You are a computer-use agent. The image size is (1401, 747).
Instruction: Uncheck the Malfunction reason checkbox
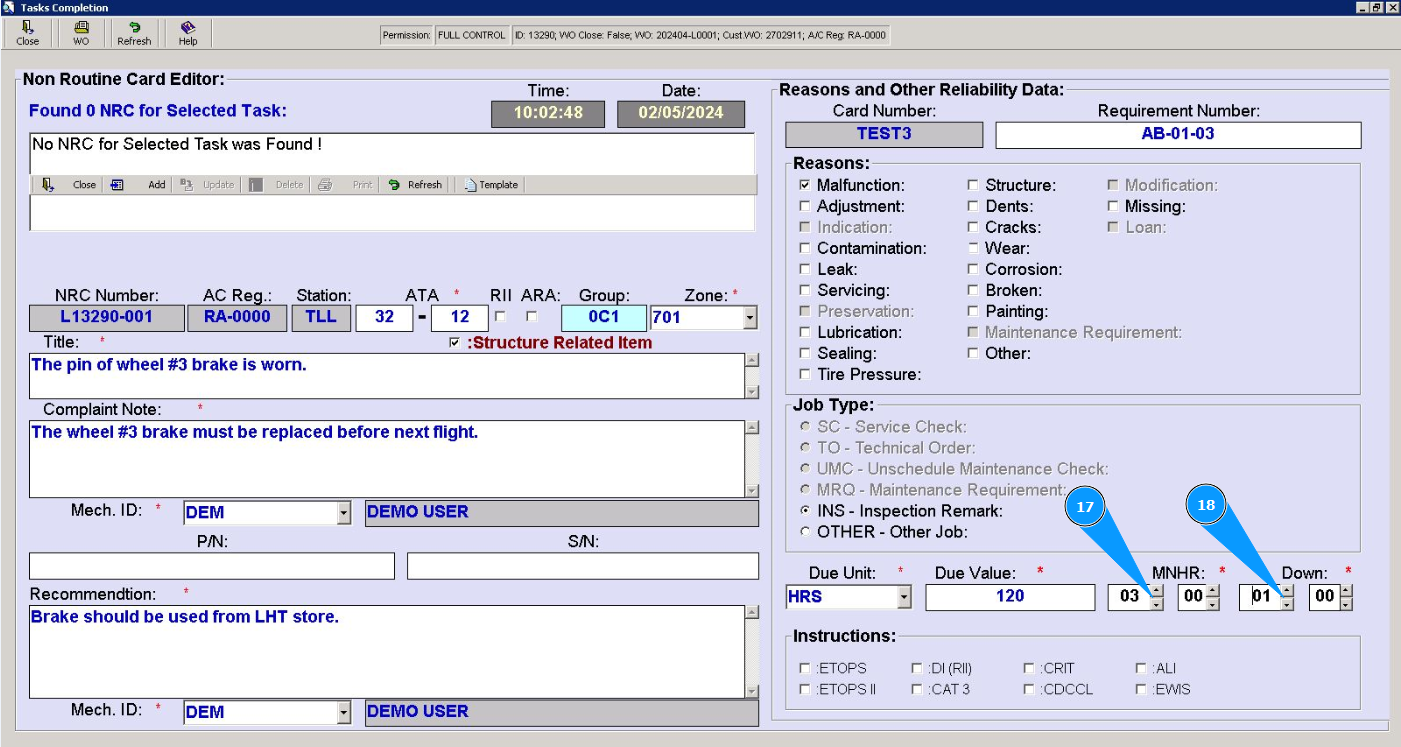pos(805,185)
